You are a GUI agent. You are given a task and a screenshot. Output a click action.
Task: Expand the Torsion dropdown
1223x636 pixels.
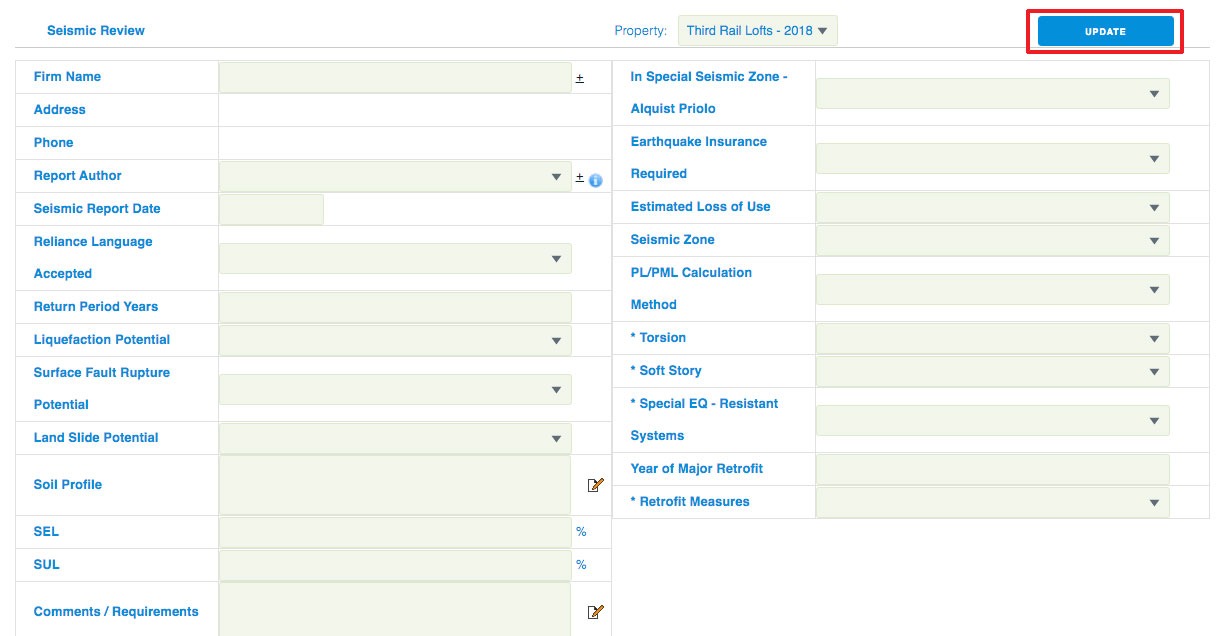coord(993,338)
